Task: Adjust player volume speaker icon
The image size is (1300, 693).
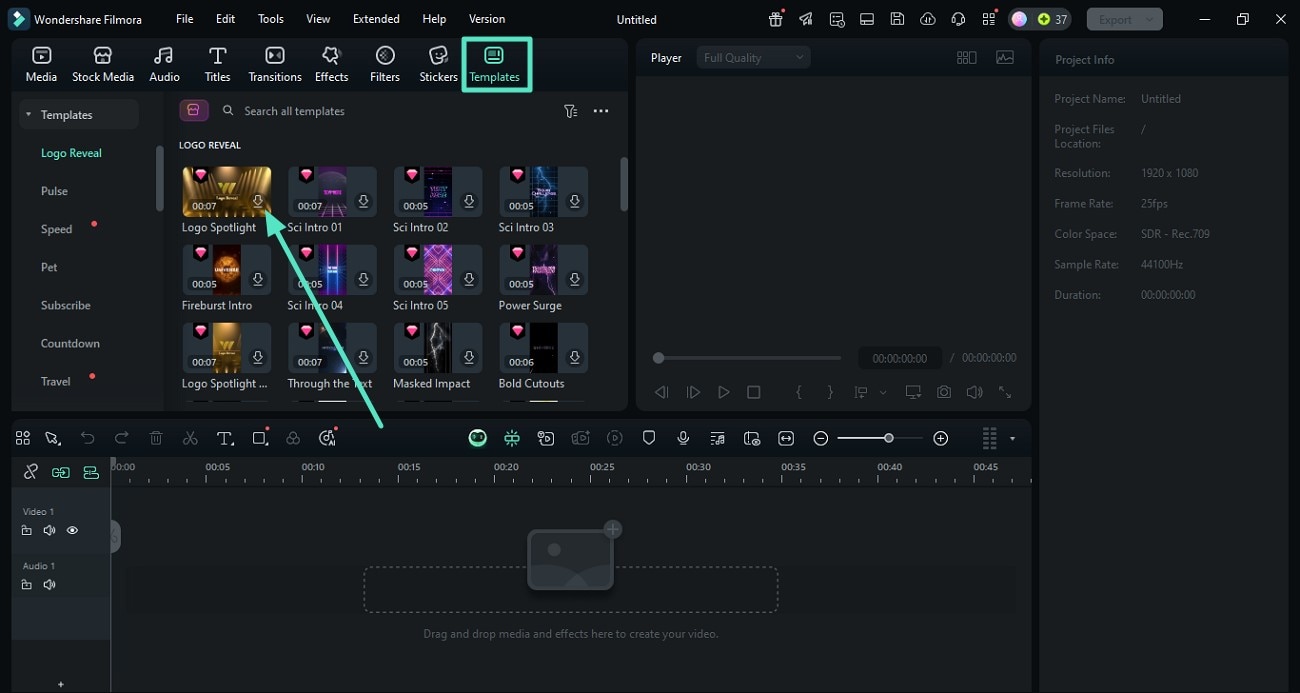Action: point(974,393)
